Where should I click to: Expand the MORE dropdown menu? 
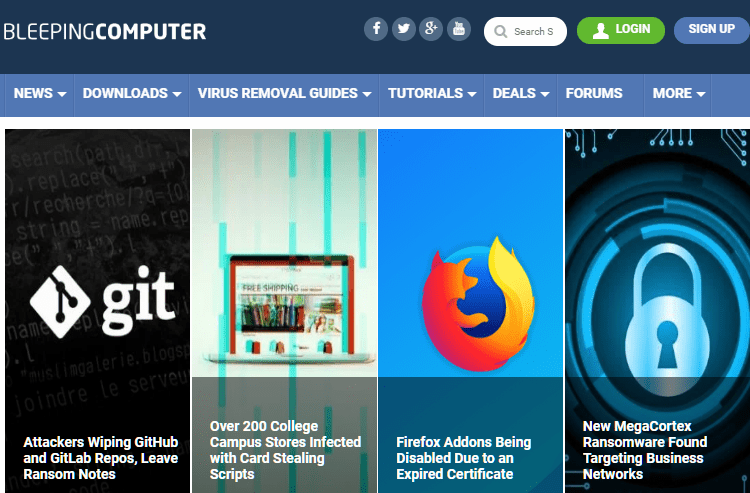(678, 95)
